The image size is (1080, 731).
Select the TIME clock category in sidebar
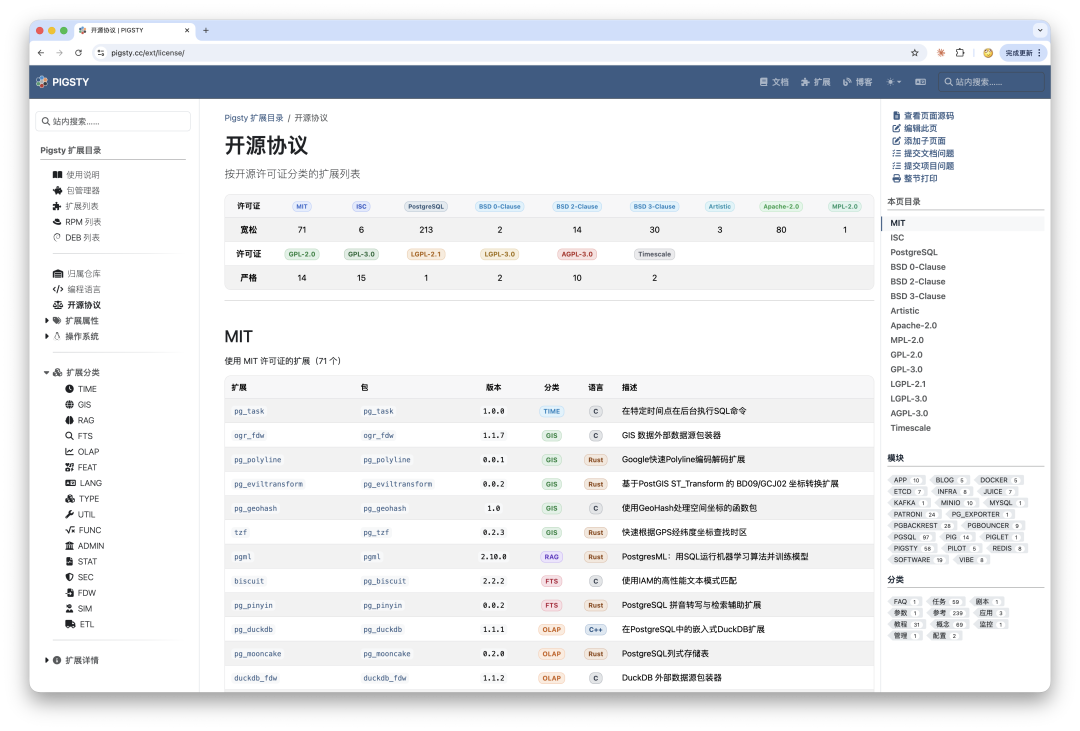pos(81,389)
